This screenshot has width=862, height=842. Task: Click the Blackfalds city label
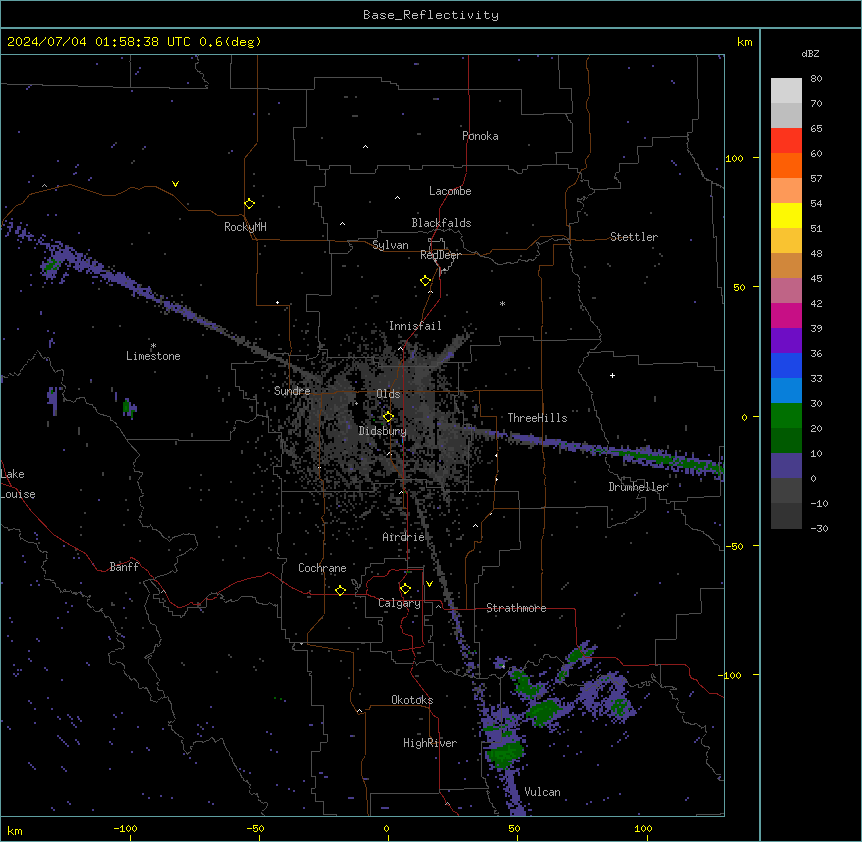coord(441,223)
